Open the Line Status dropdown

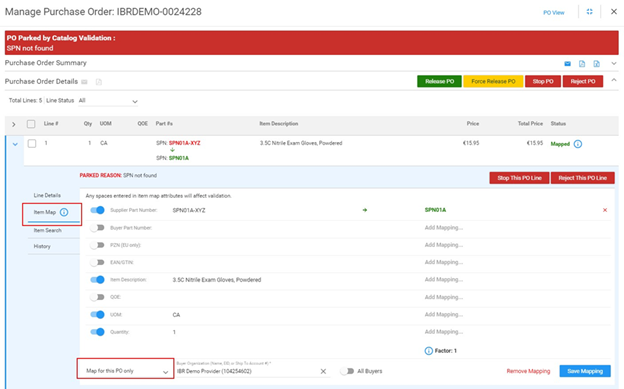tap(108, 101)
